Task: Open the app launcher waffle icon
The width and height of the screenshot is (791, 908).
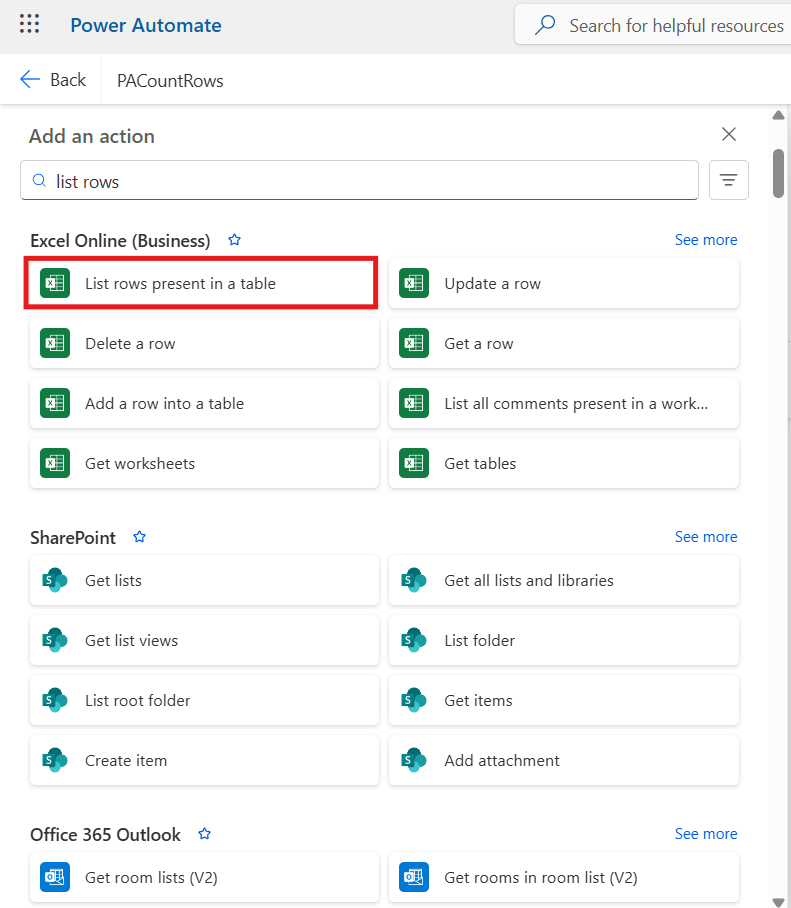Action: click(x=30, y=25)
